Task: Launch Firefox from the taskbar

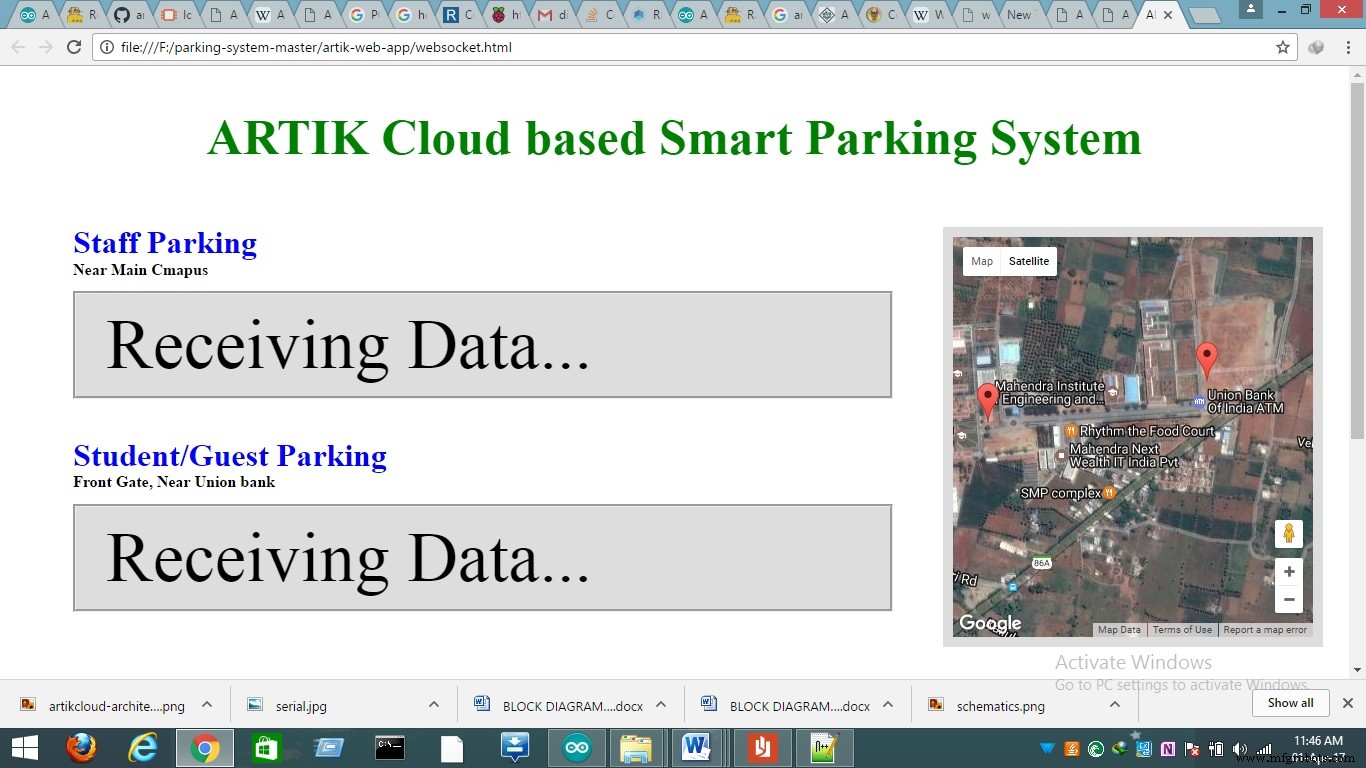Action: (81, 747)
